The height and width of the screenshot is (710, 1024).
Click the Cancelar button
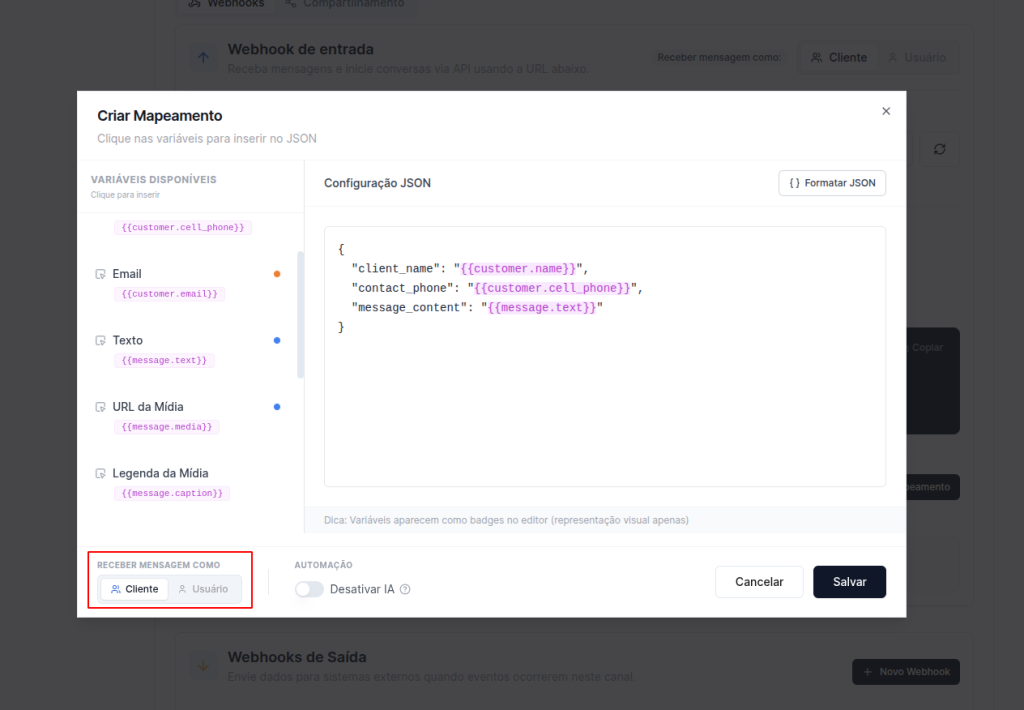tap(759, 582)
